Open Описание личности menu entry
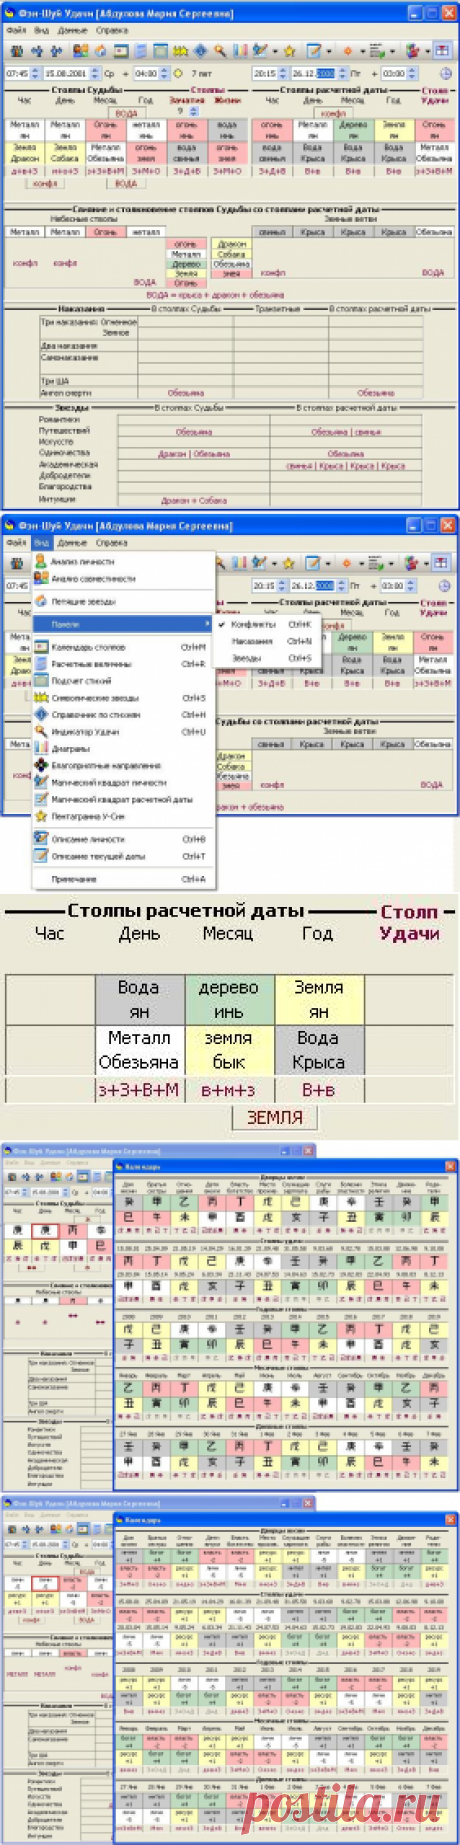Image resolution: width=460 pixels, height=1845 pixels. [x=124, y=839]
